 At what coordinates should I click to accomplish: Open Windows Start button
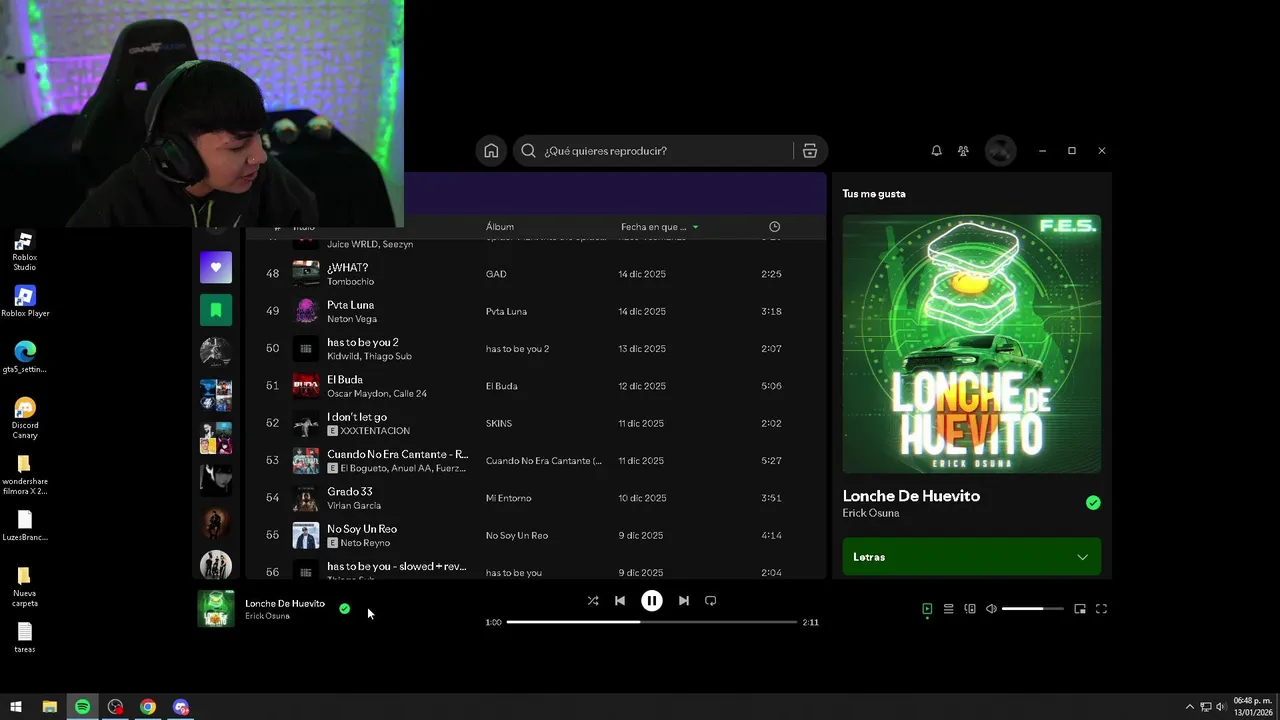point(16,707)
